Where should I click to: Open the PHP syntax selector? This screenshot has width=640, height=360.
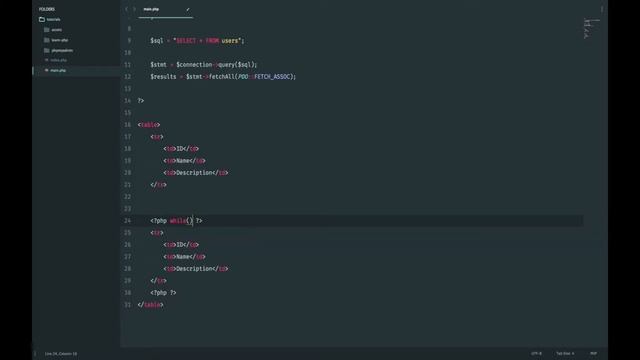[593, 353]
